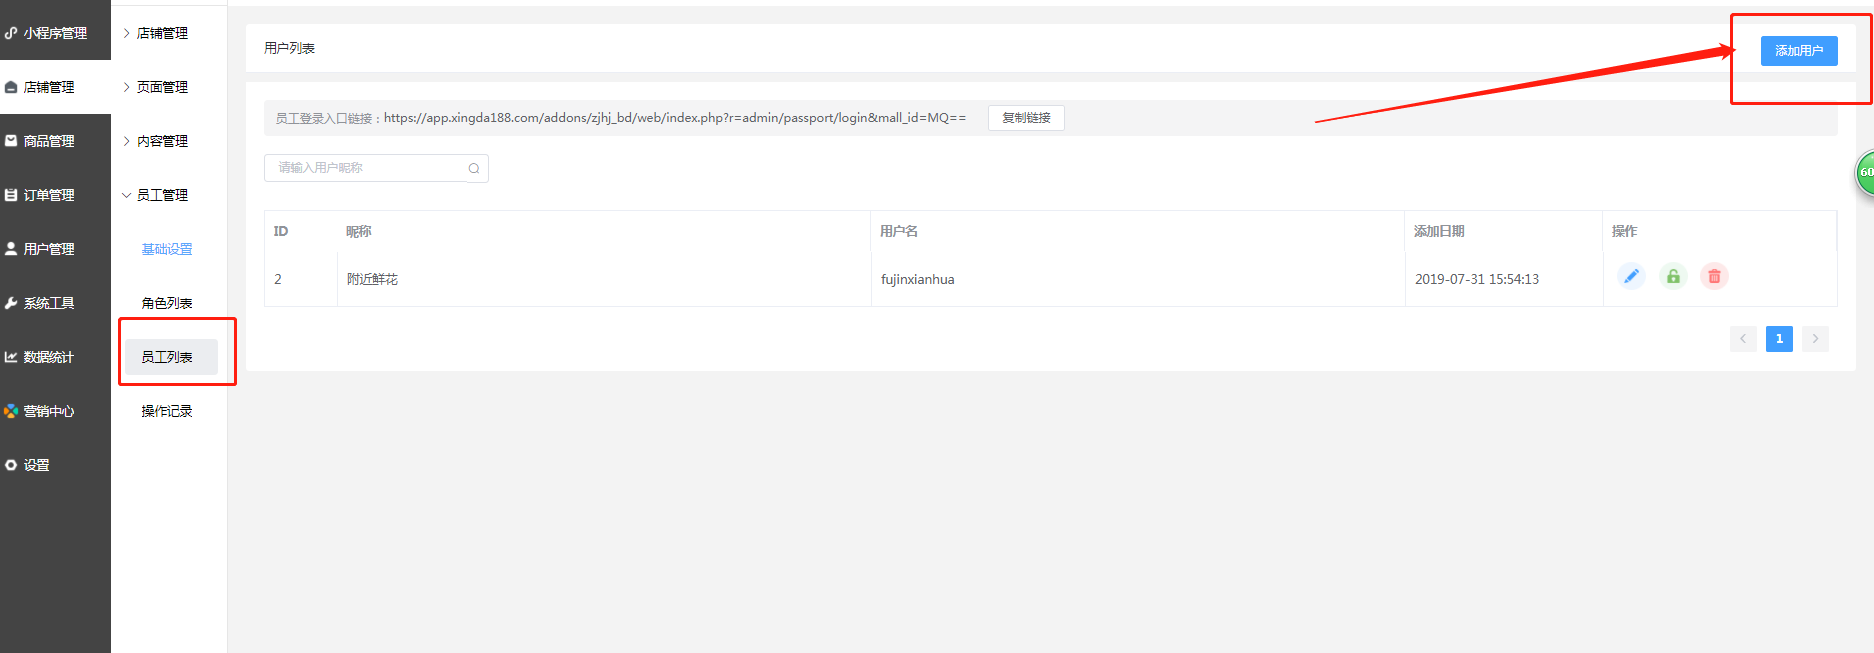Select page 1 in pagination

(1779, 339)
